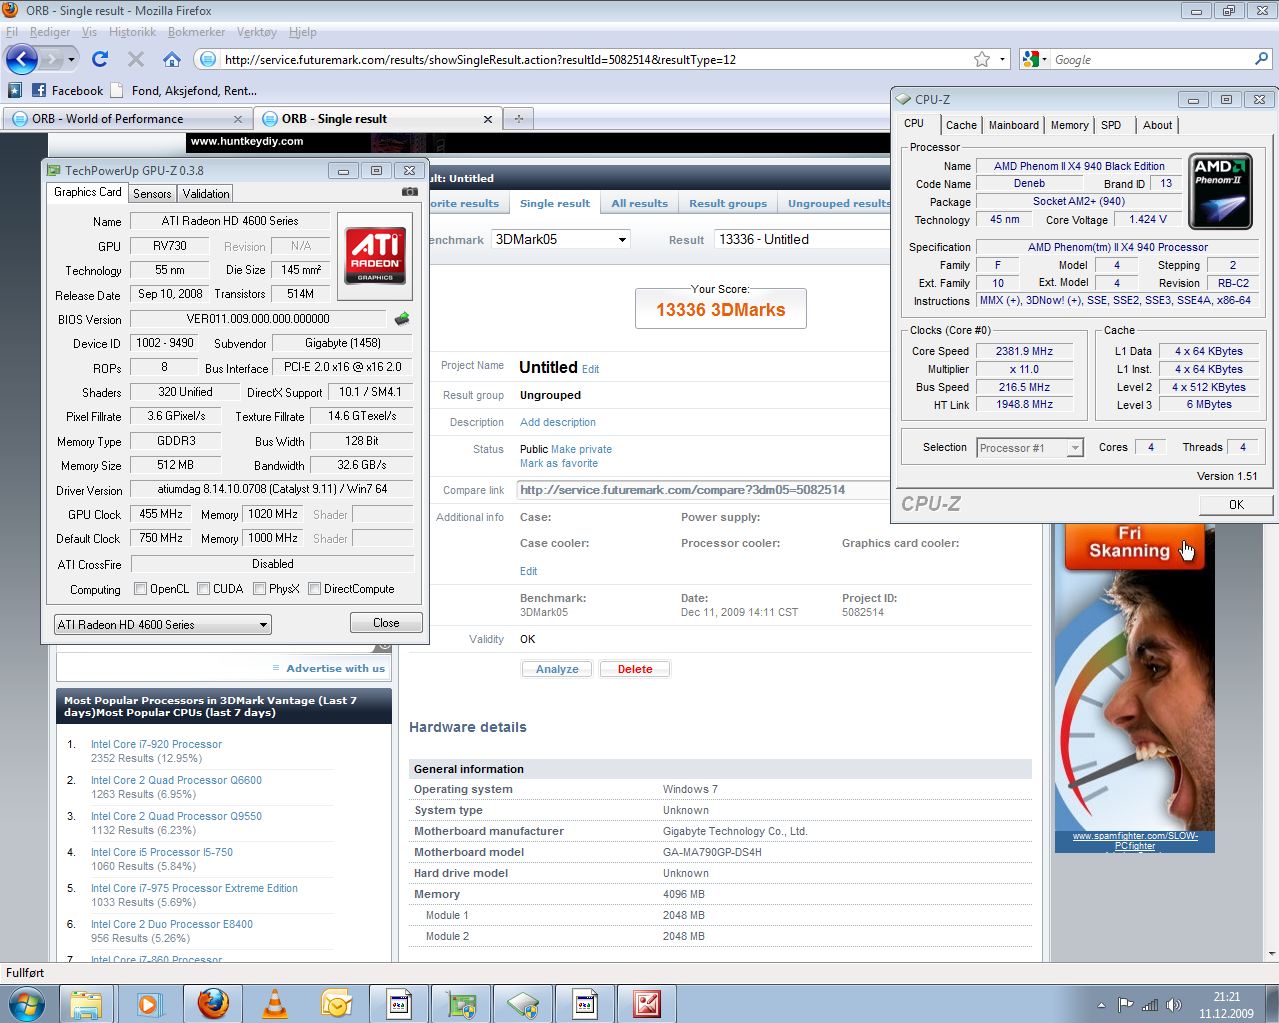Bookmark this page with the star icon
1279x1023 pixels.
982,59
